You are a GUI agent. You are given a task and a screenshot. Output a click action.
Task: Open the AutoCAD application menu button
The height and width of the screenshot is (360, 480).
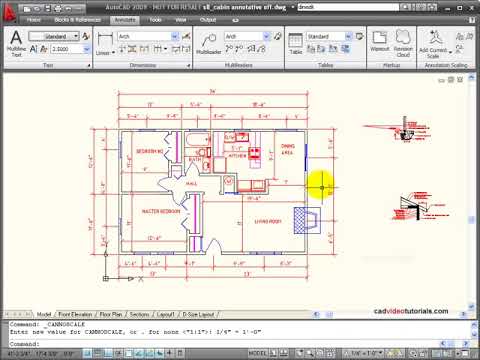coord(10,13)
